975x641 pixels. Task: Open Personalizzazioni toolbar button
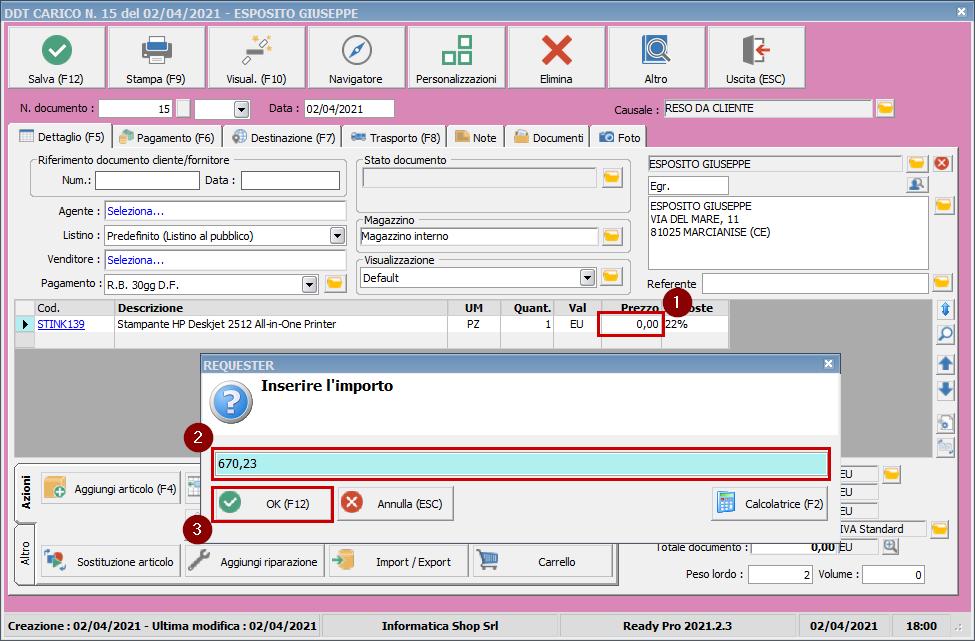point(456,57)
